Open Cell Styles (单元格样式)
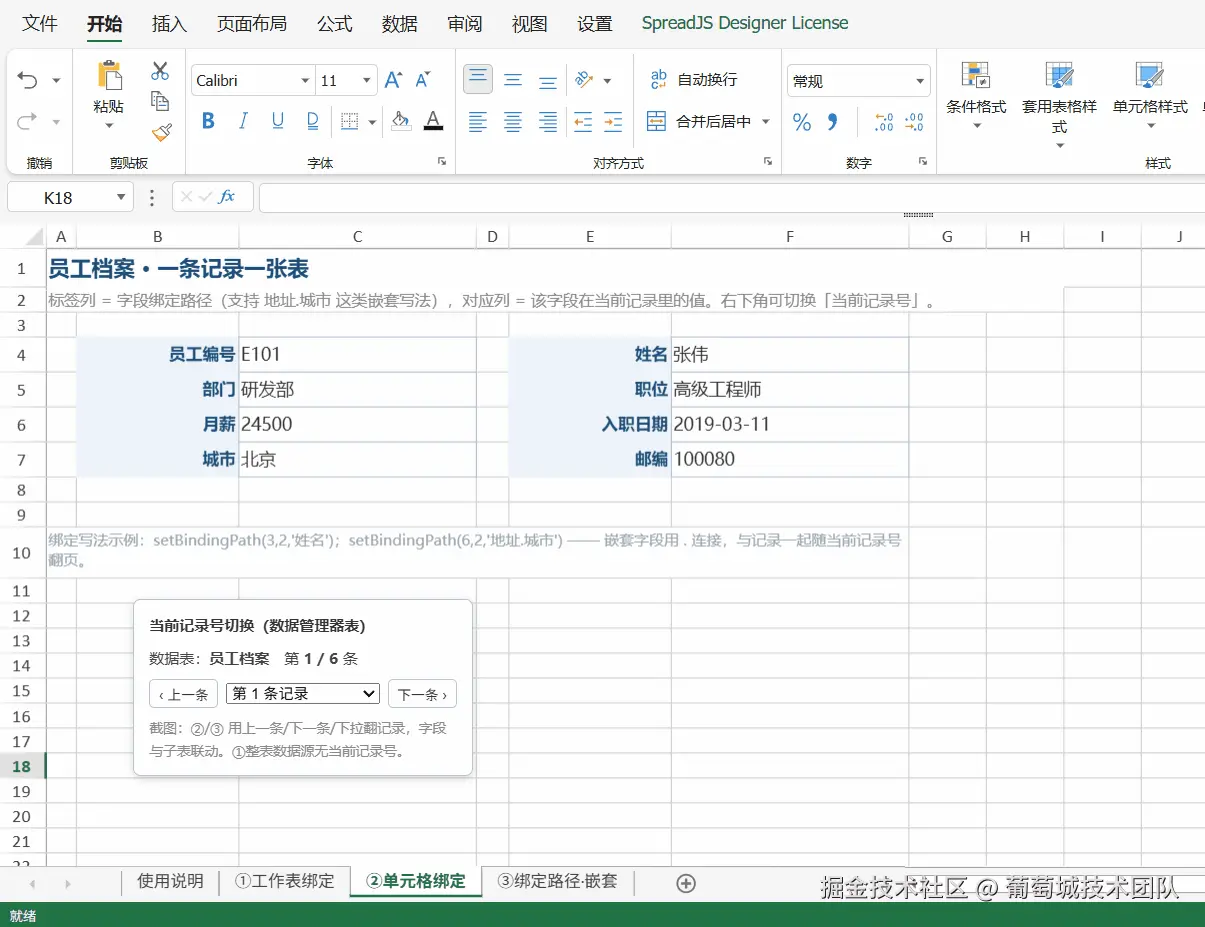Viewport: 1205px width, 927px height. click(x=1150, y=94)
